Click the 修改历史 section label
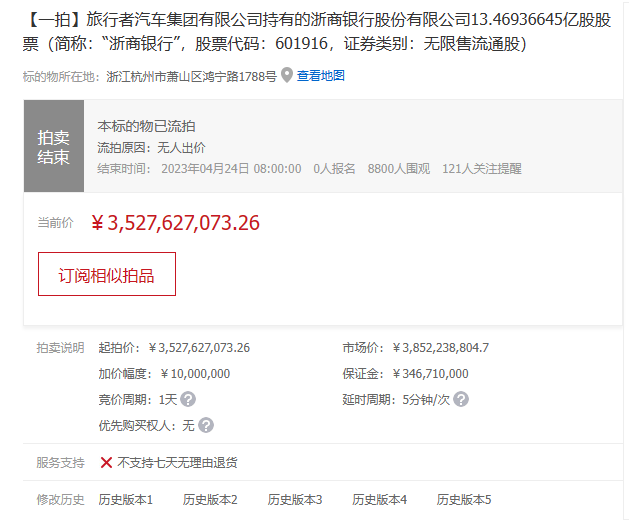This screenshot has height=520, width=629. click(x=60, y=500)
